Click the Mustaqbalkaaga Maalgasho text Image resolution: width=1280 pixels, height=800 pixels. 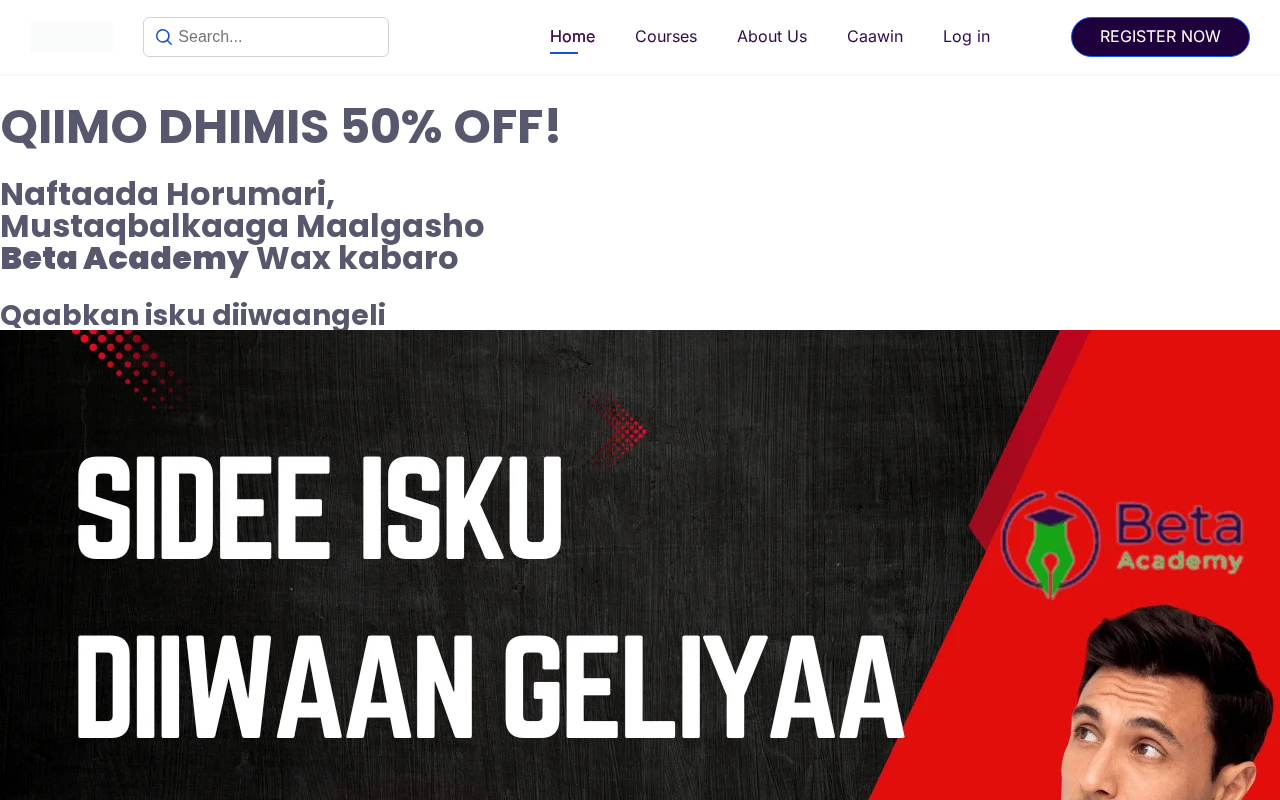(x=242, y=226)
